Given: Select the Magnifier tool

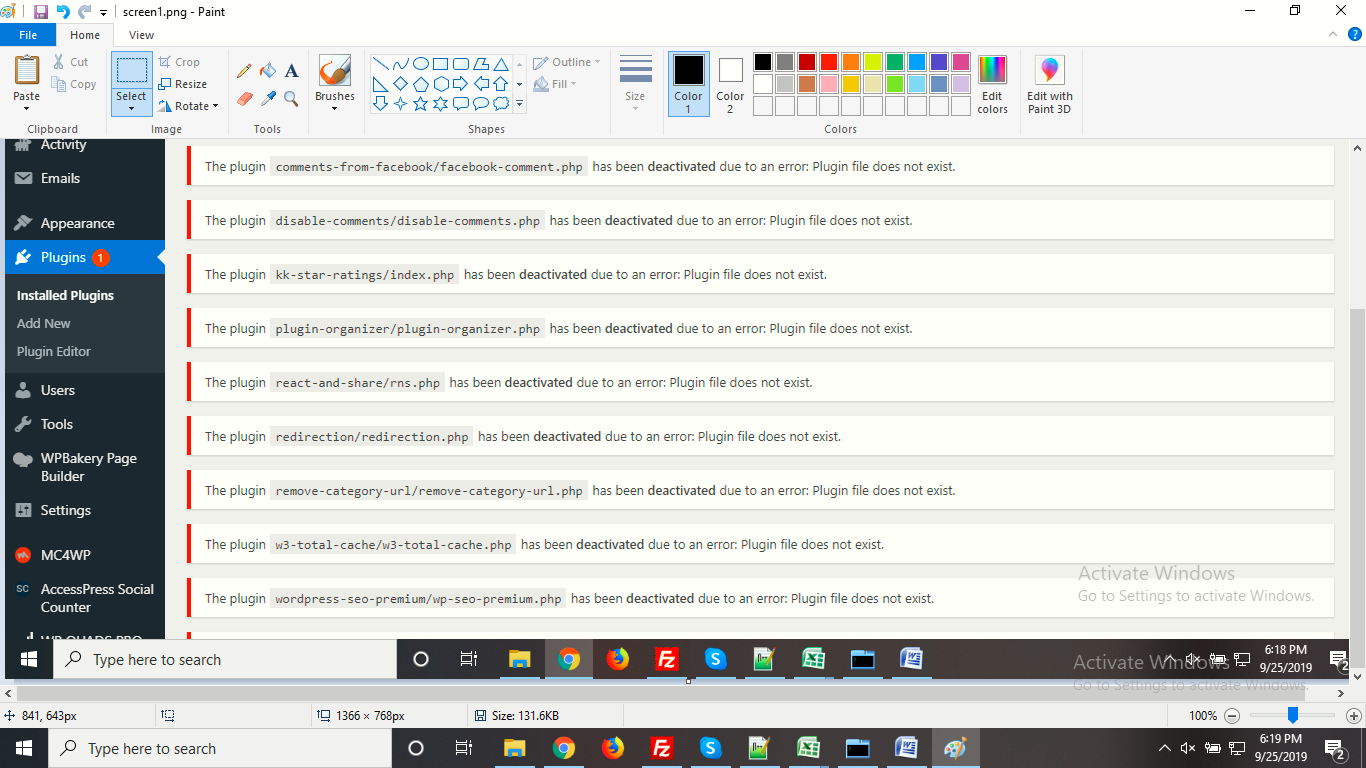Looking at the screenshot, I should [291, 98].
